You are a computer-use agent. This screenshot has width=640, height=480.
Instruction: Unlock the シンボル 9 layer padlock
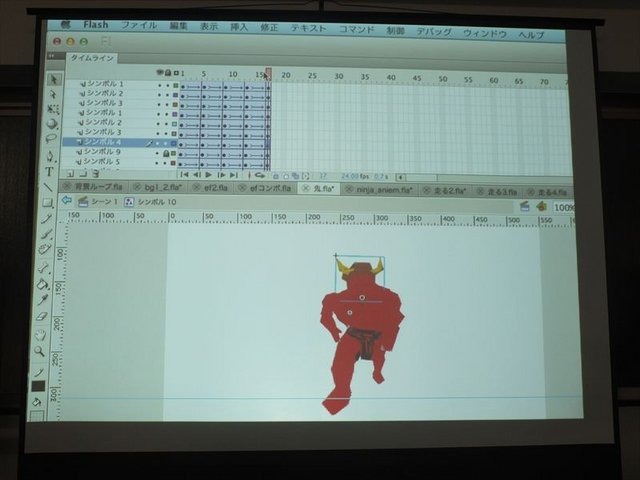166,153
